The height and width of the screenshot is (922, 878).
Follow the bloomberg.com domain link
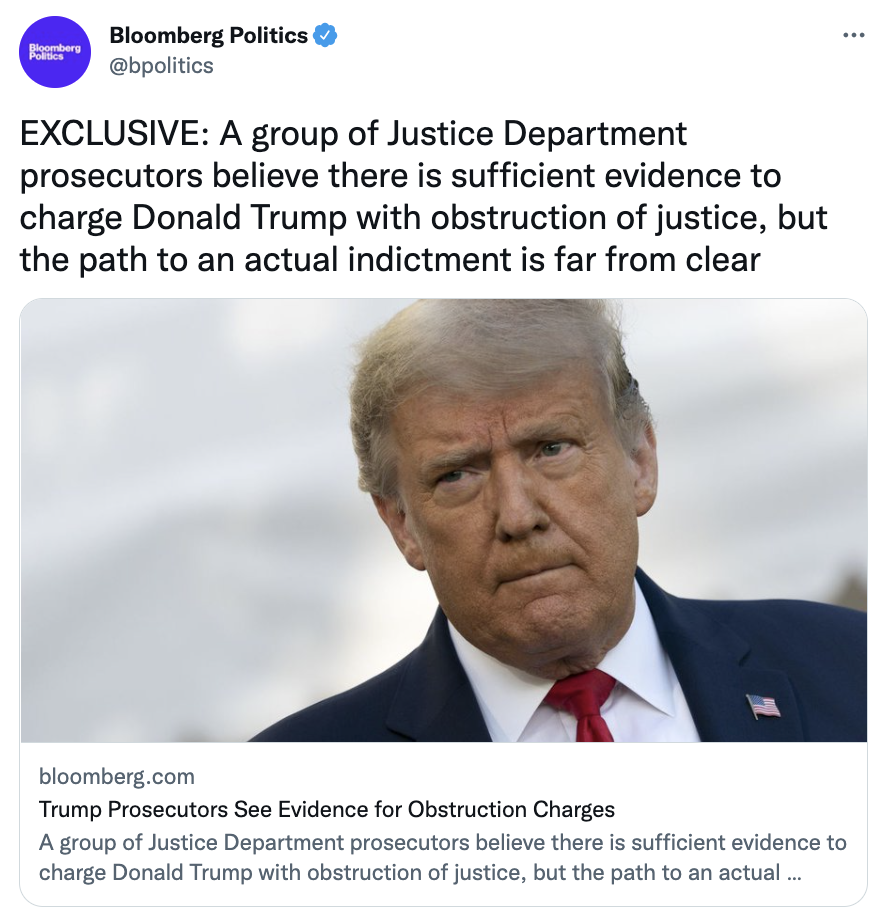116,776
